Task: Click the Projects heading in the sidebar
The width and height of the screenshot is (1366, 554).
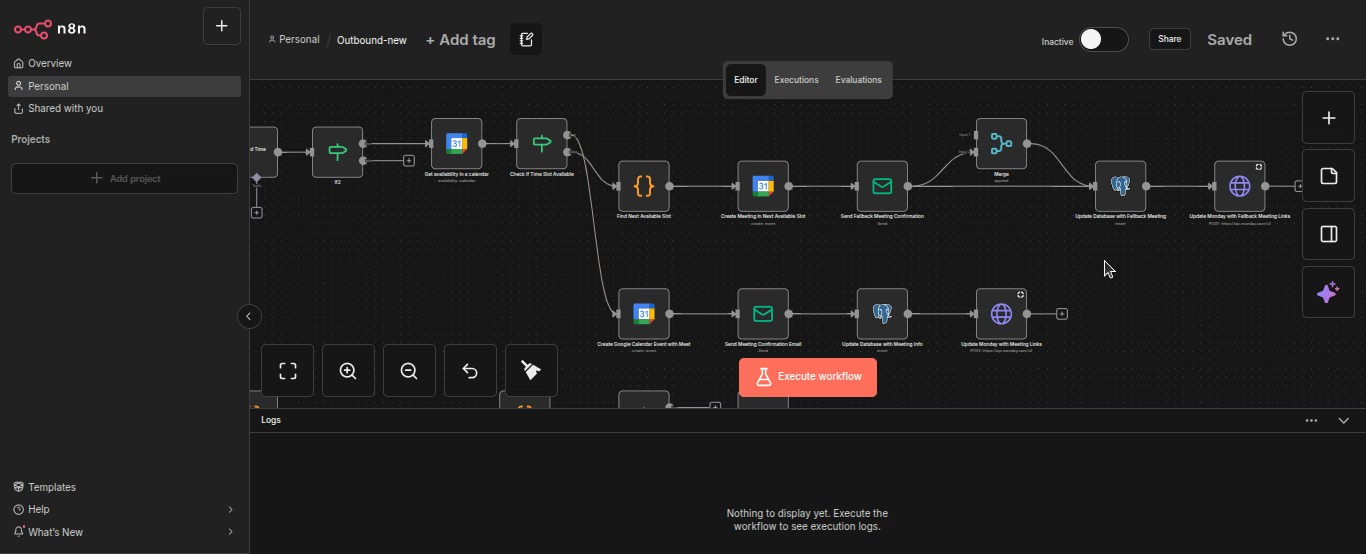Action: (31, 140)
